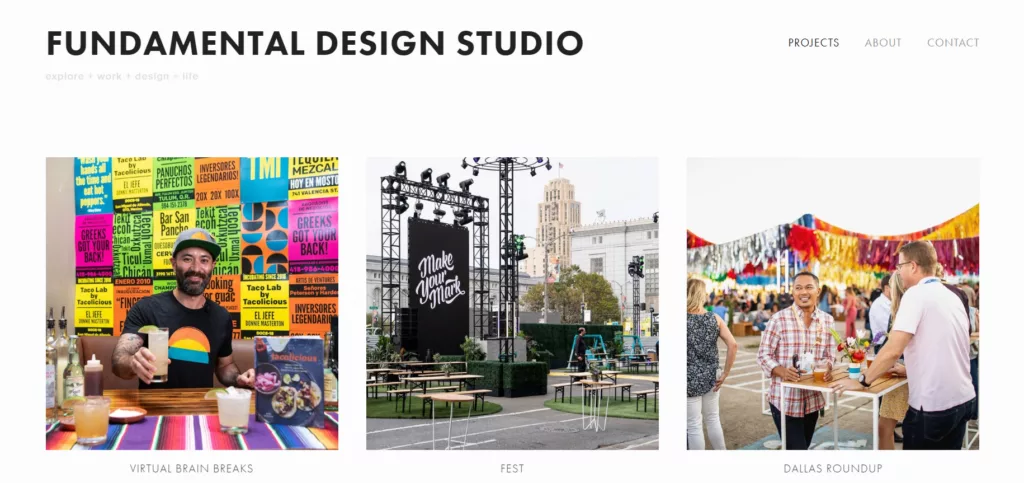Screen dimensions: 1024x483
Task: Click the 'explore + work + design + life' tagline
Action: pyautogui.click(x=122, y=76)
